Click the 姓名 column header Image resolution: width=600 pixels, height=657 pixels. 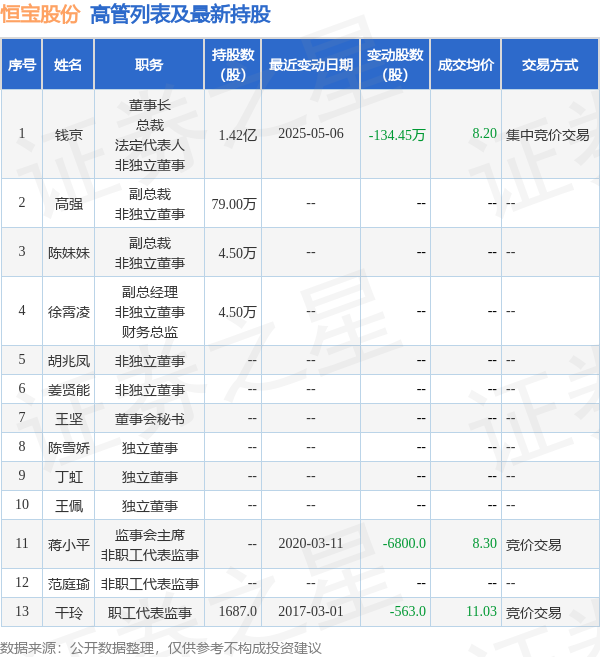68,65
